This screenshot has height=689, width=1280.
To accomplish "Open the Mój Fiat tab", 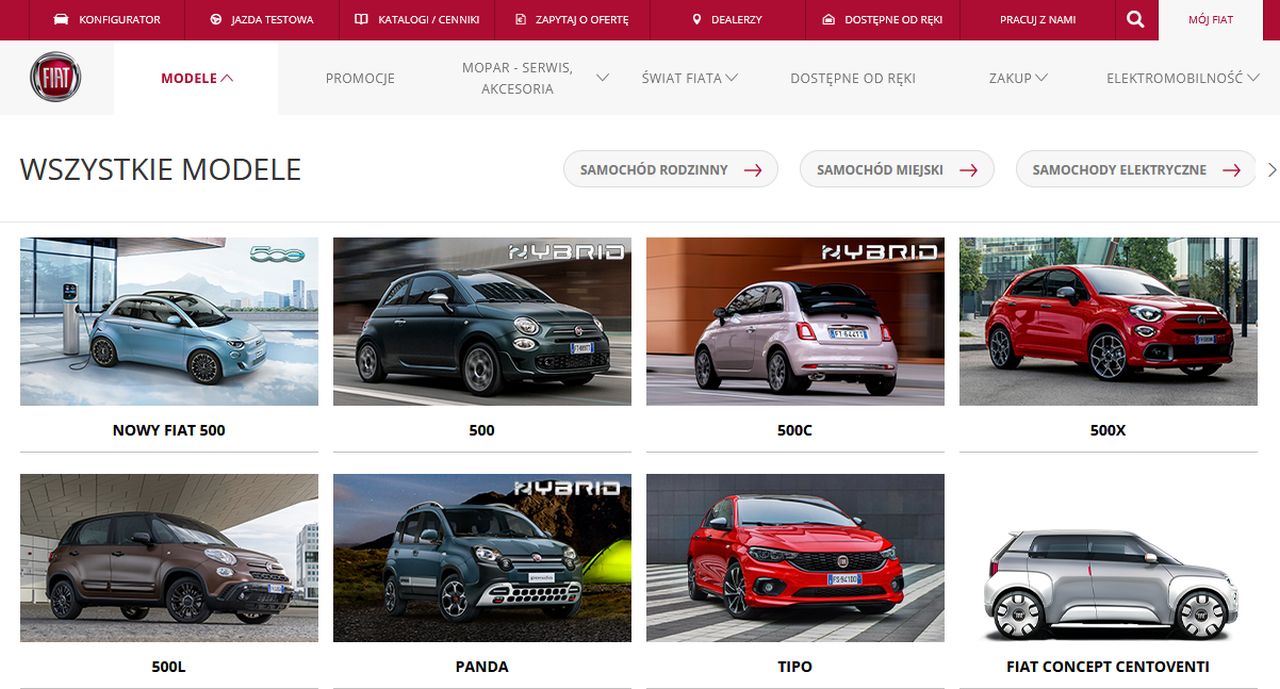I will (x=1210, y=20).
